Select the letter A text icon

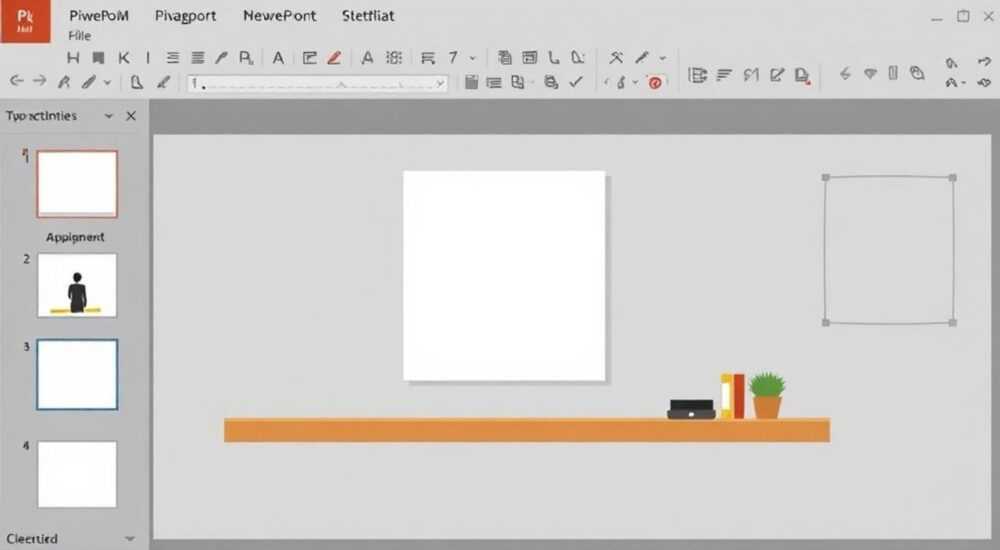pyautogui.click(x=278, y=58)
